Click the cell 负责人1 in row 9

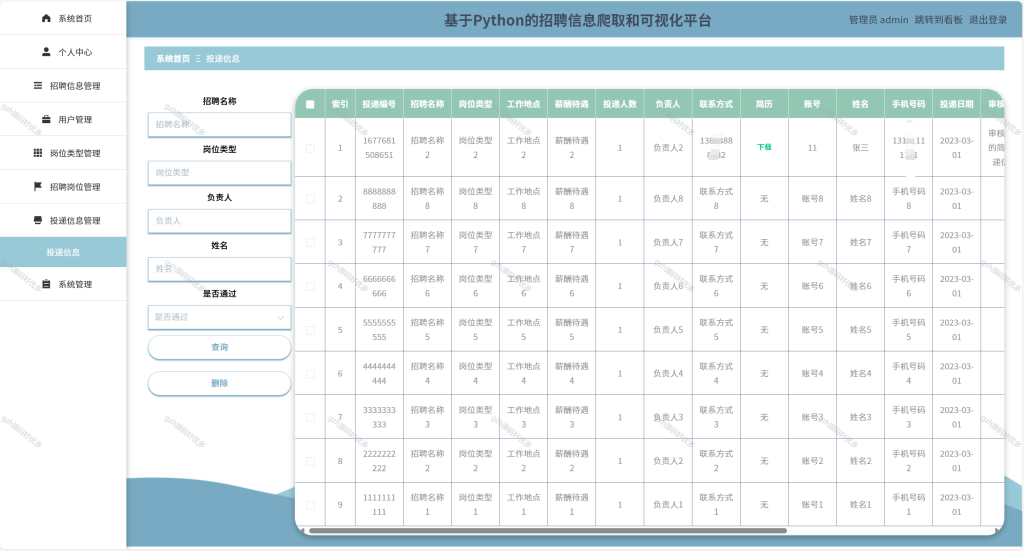668,505
